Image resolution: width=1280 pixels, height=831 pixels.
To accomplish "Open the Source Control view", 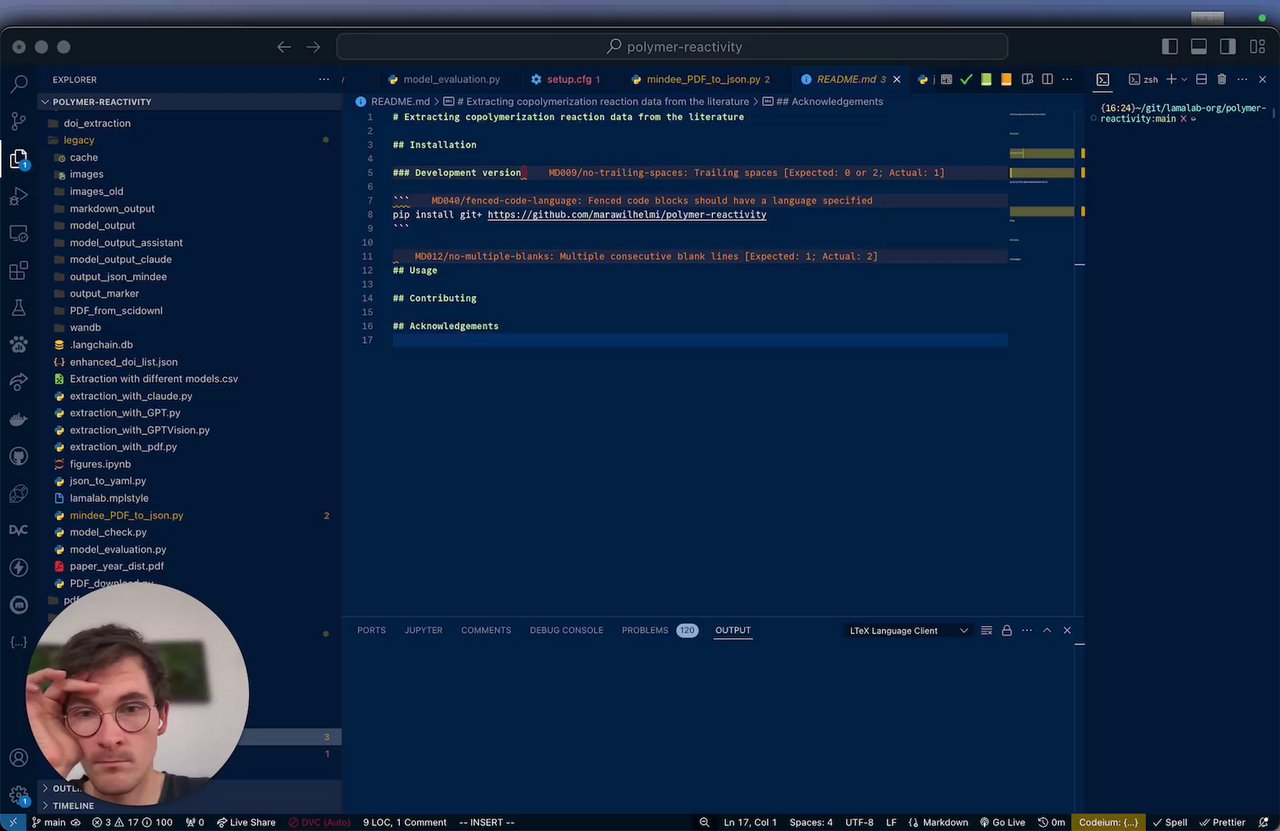I will click(x=18, y=121).
